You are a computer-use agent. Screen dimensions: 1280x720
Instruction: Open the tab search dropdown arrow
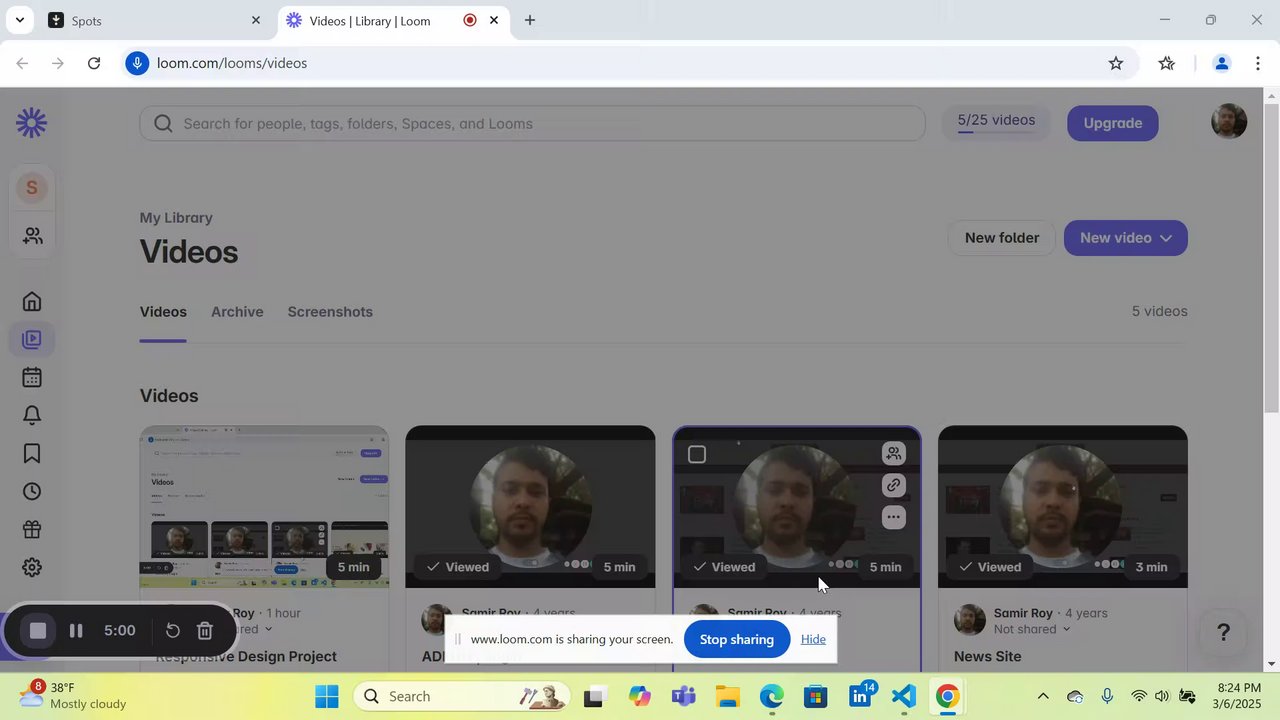[x=19, y=20]
